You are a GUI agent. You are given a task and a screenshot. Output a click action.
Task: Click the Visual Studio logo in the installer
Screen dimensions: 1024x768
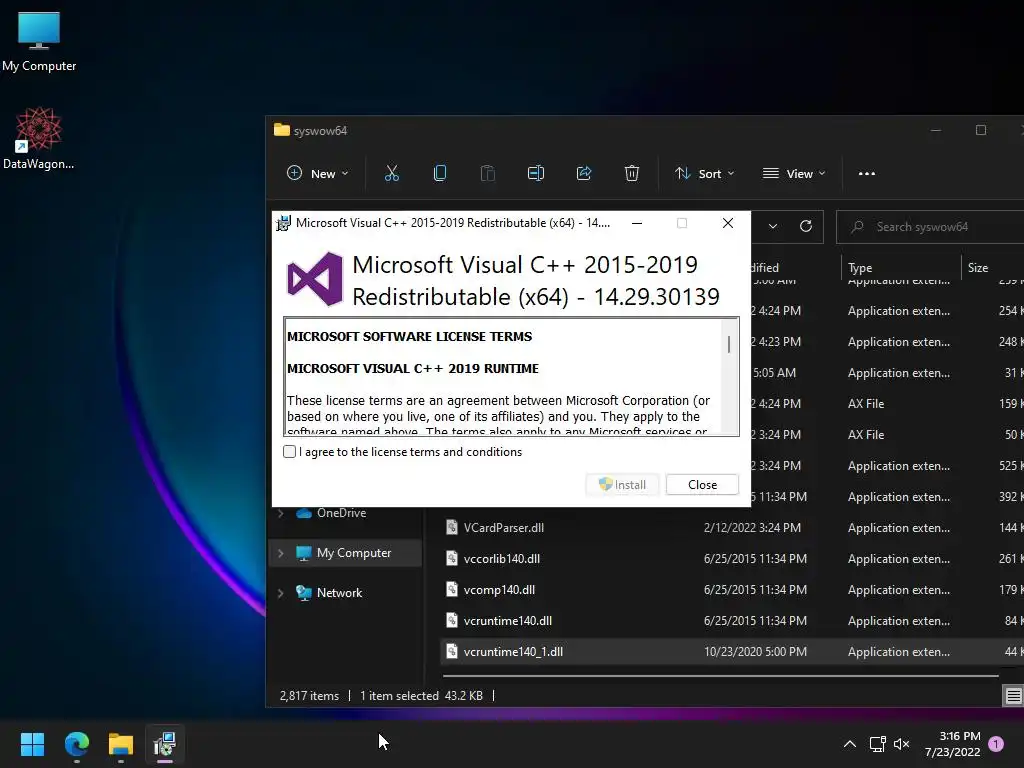(315, 279)
